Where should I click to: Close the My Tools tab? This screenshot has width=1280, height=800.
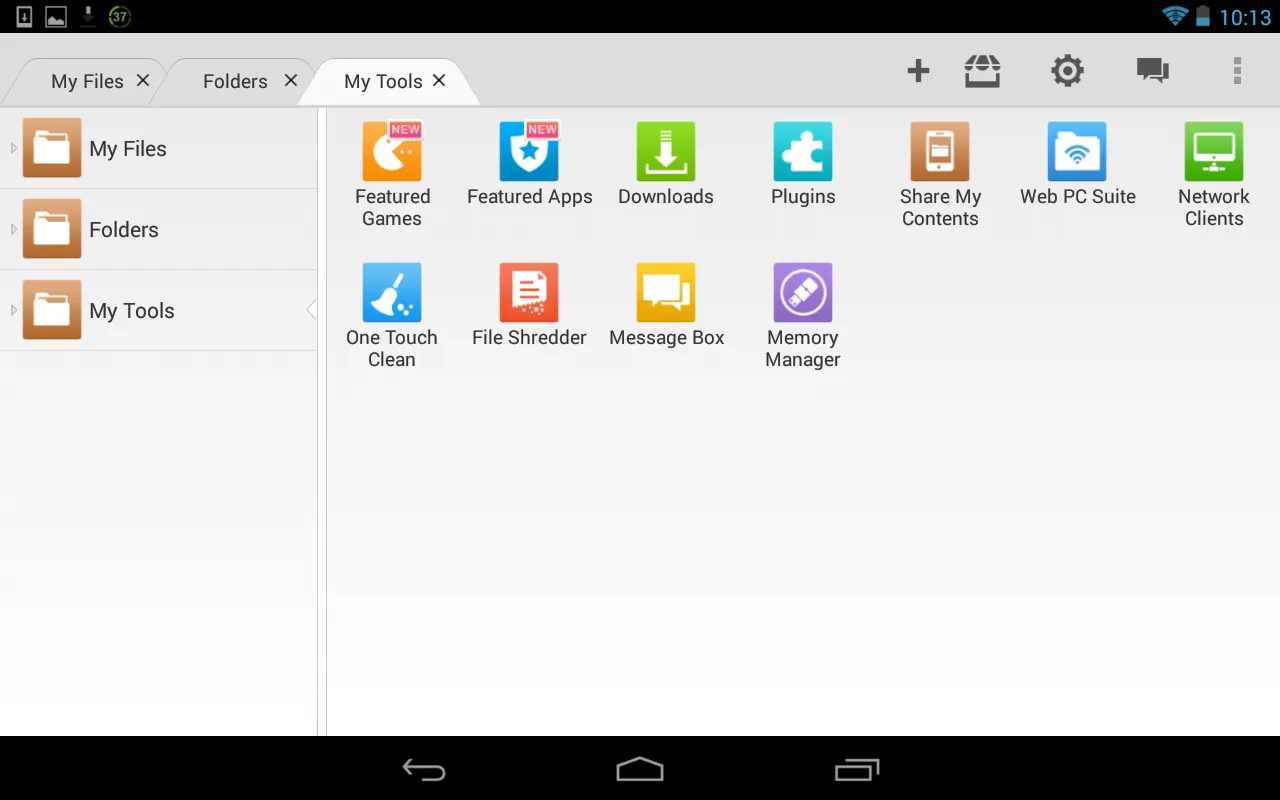[438, 80]
